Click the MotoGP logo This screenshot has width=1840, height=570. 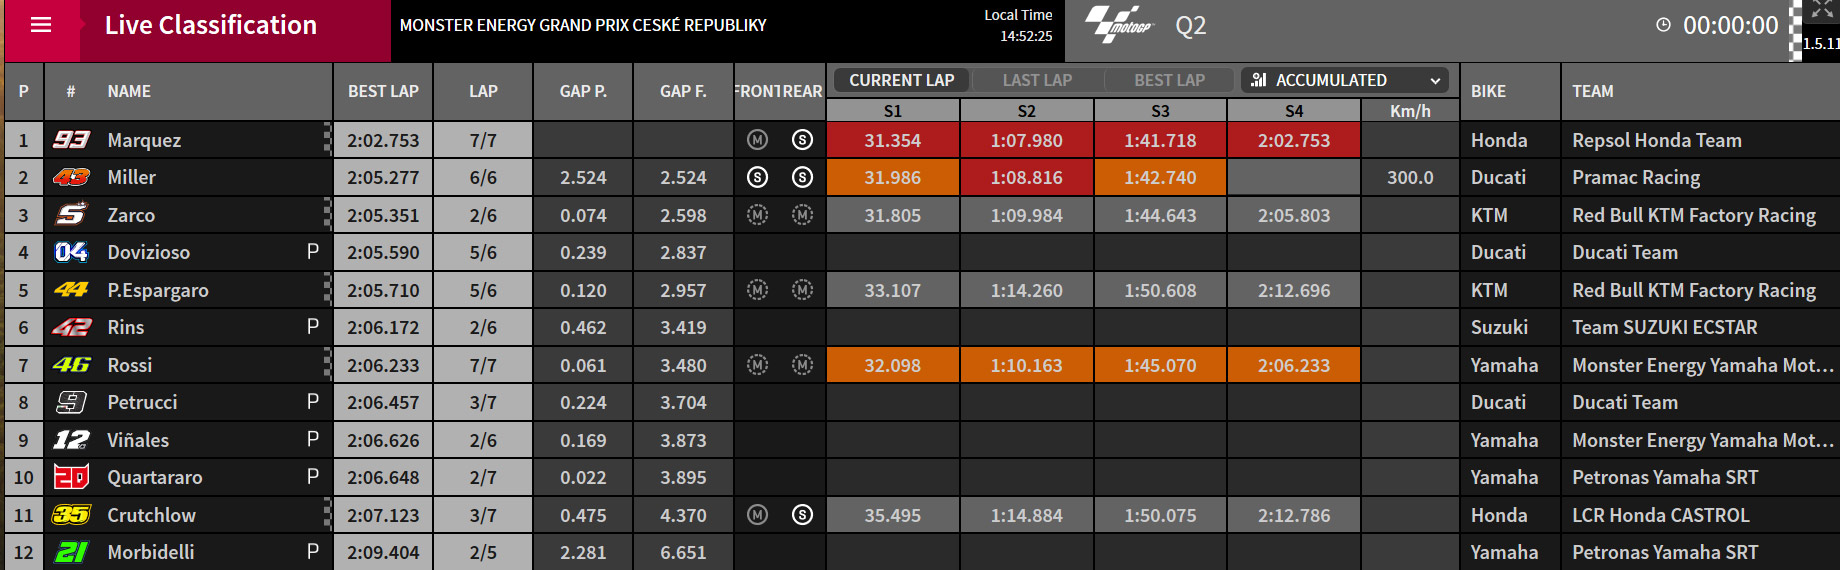[x=1119, y=25]
